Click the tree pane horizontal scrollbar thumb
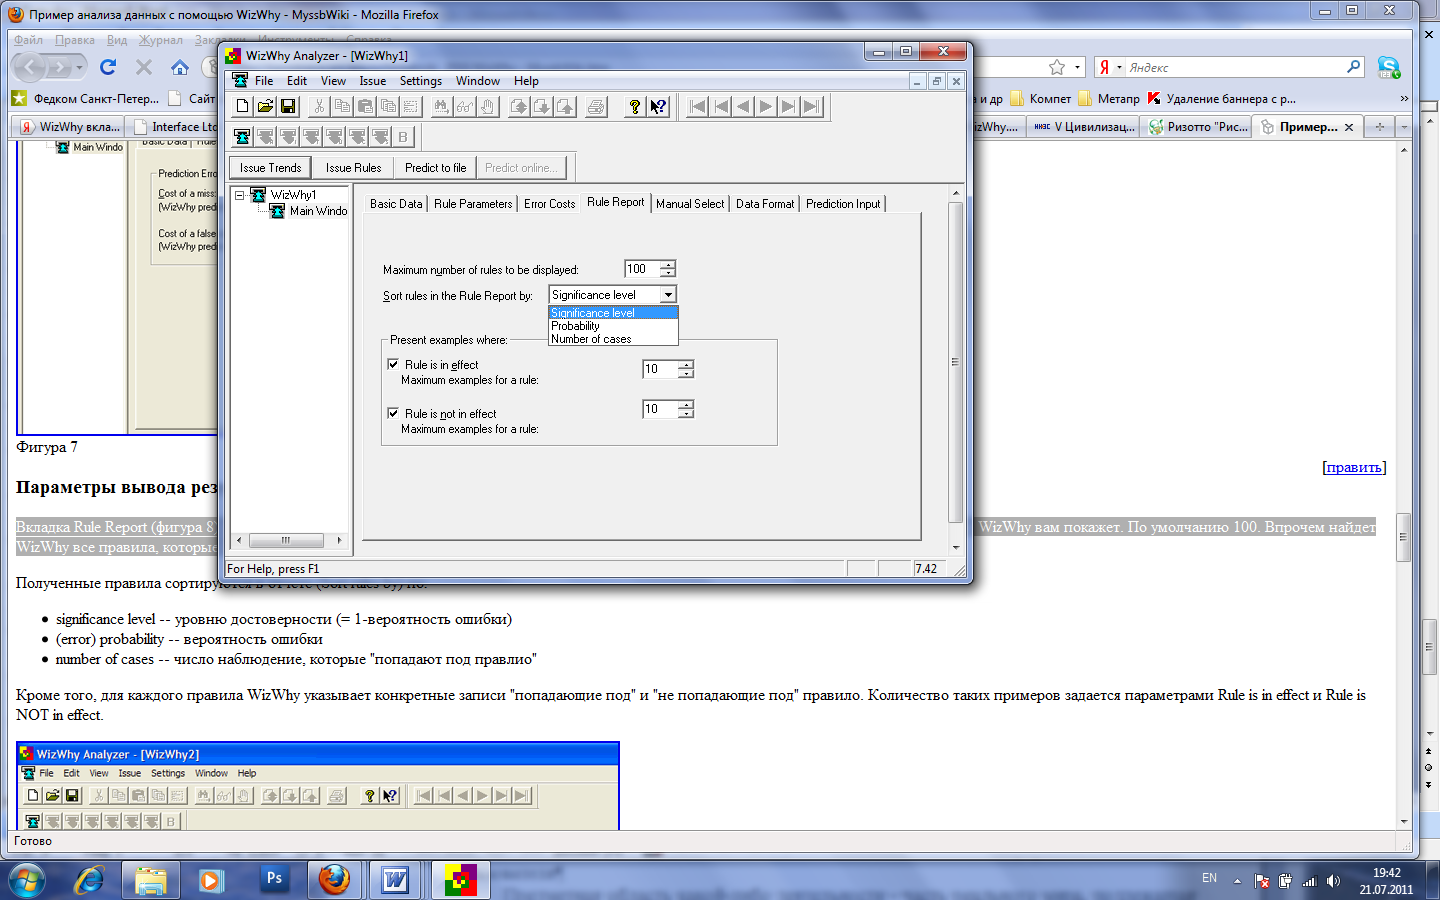This screenshot has height=900, width=1440. [286, 540]
